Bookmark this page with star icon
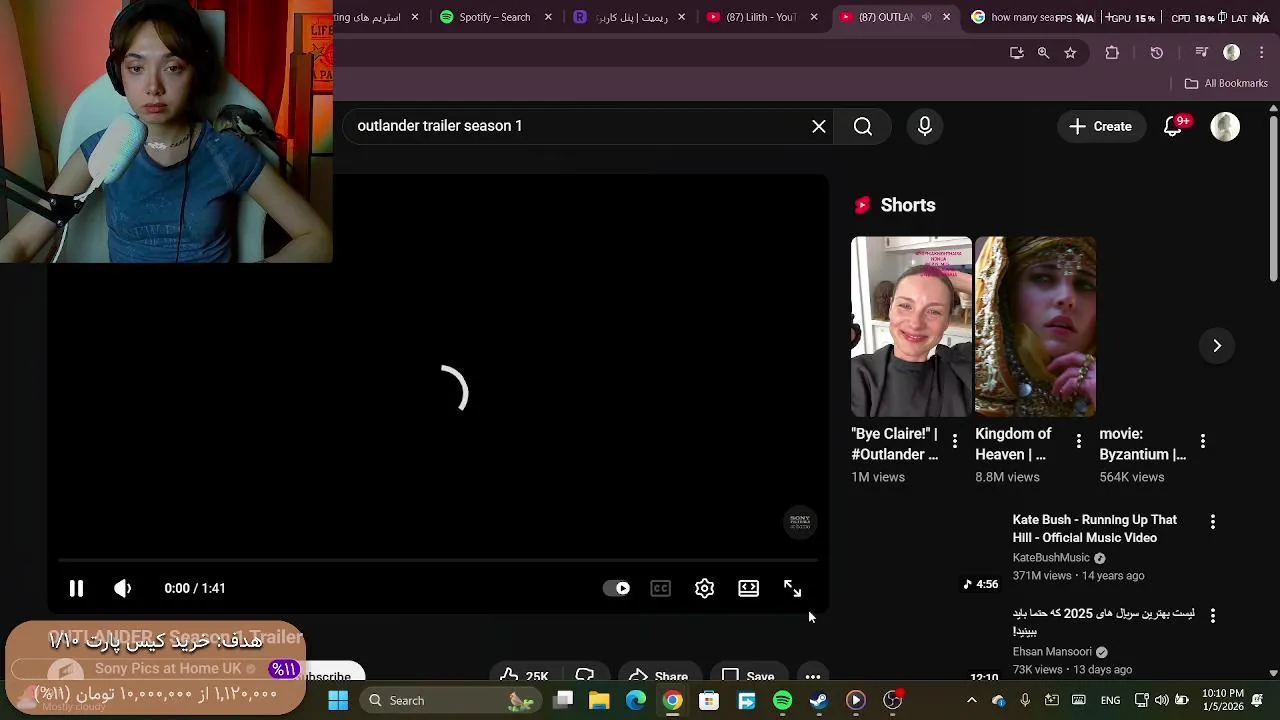Viewport: 1280px width, 720px height. point(1070,53)
